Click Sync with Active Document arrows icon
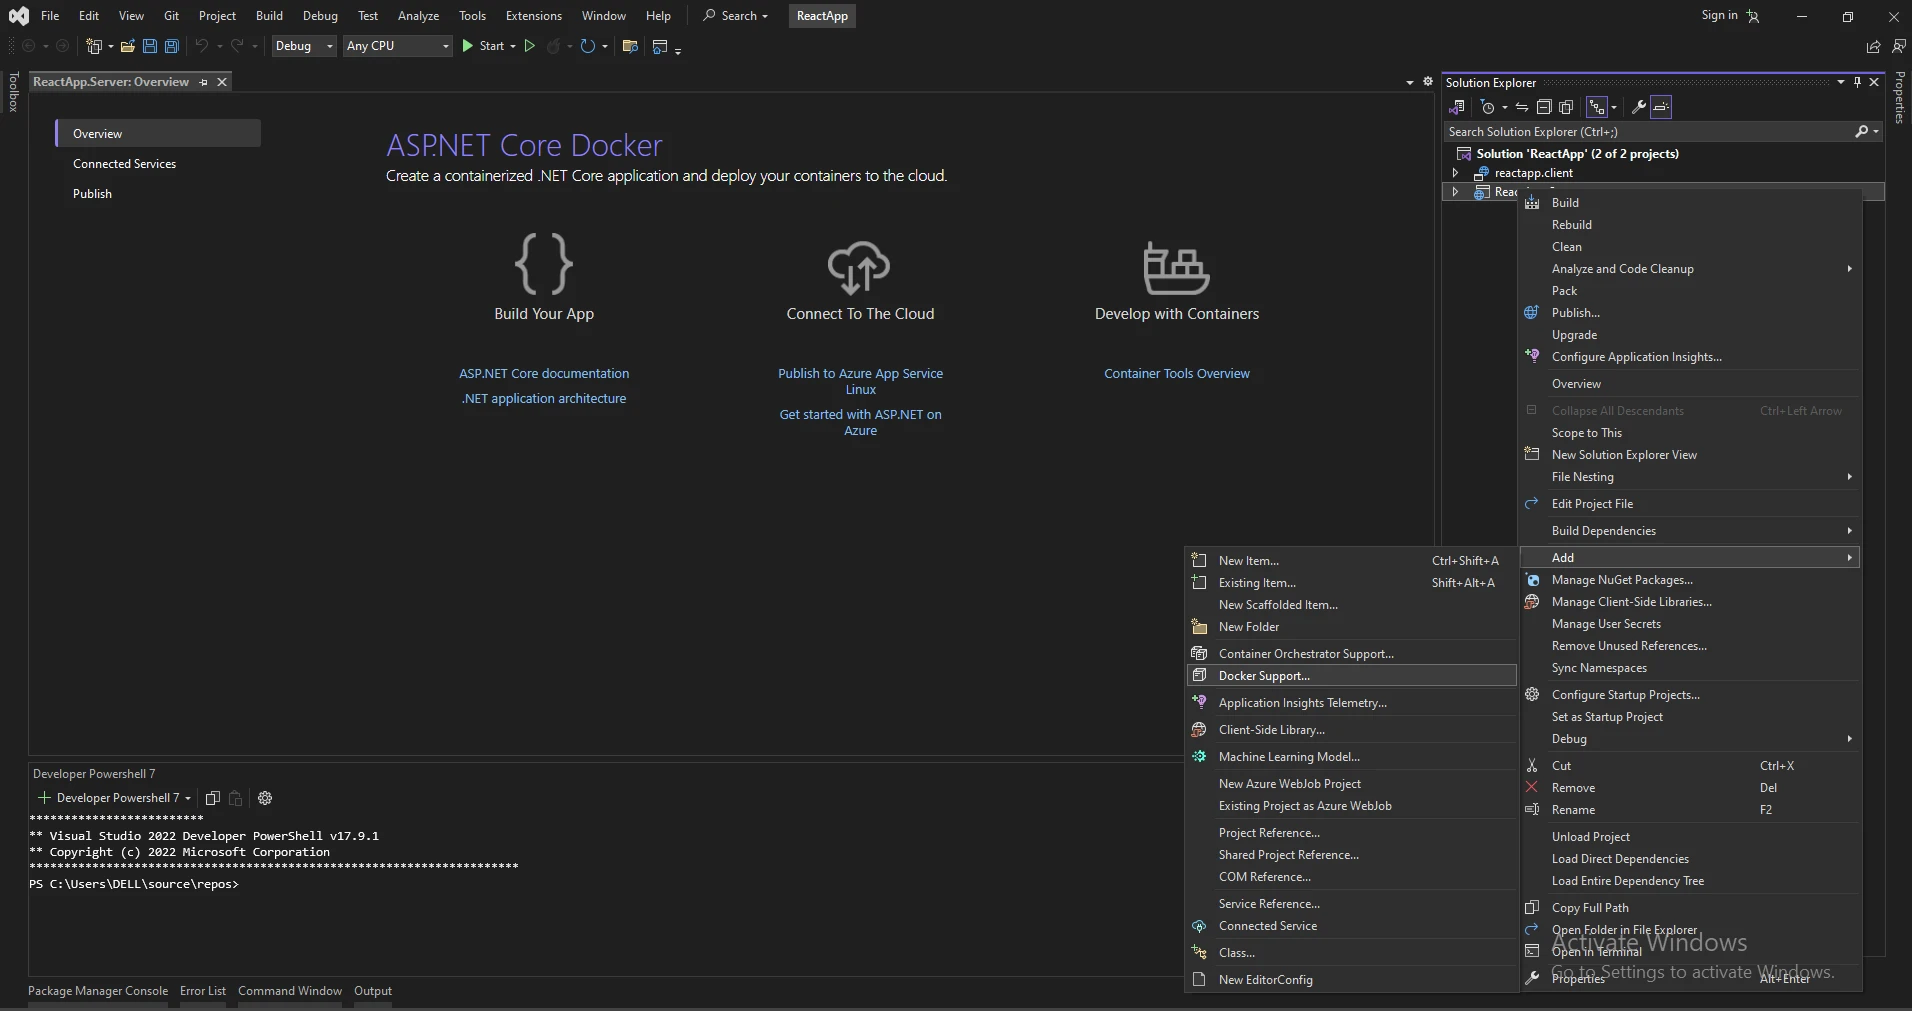 [x=1521, y=107]
